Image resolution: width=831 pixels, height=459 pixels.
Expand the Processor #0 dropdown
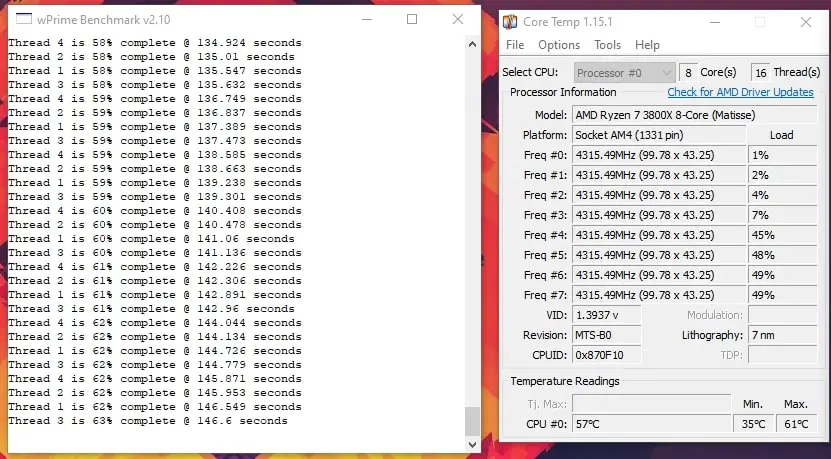coord(624,73)
